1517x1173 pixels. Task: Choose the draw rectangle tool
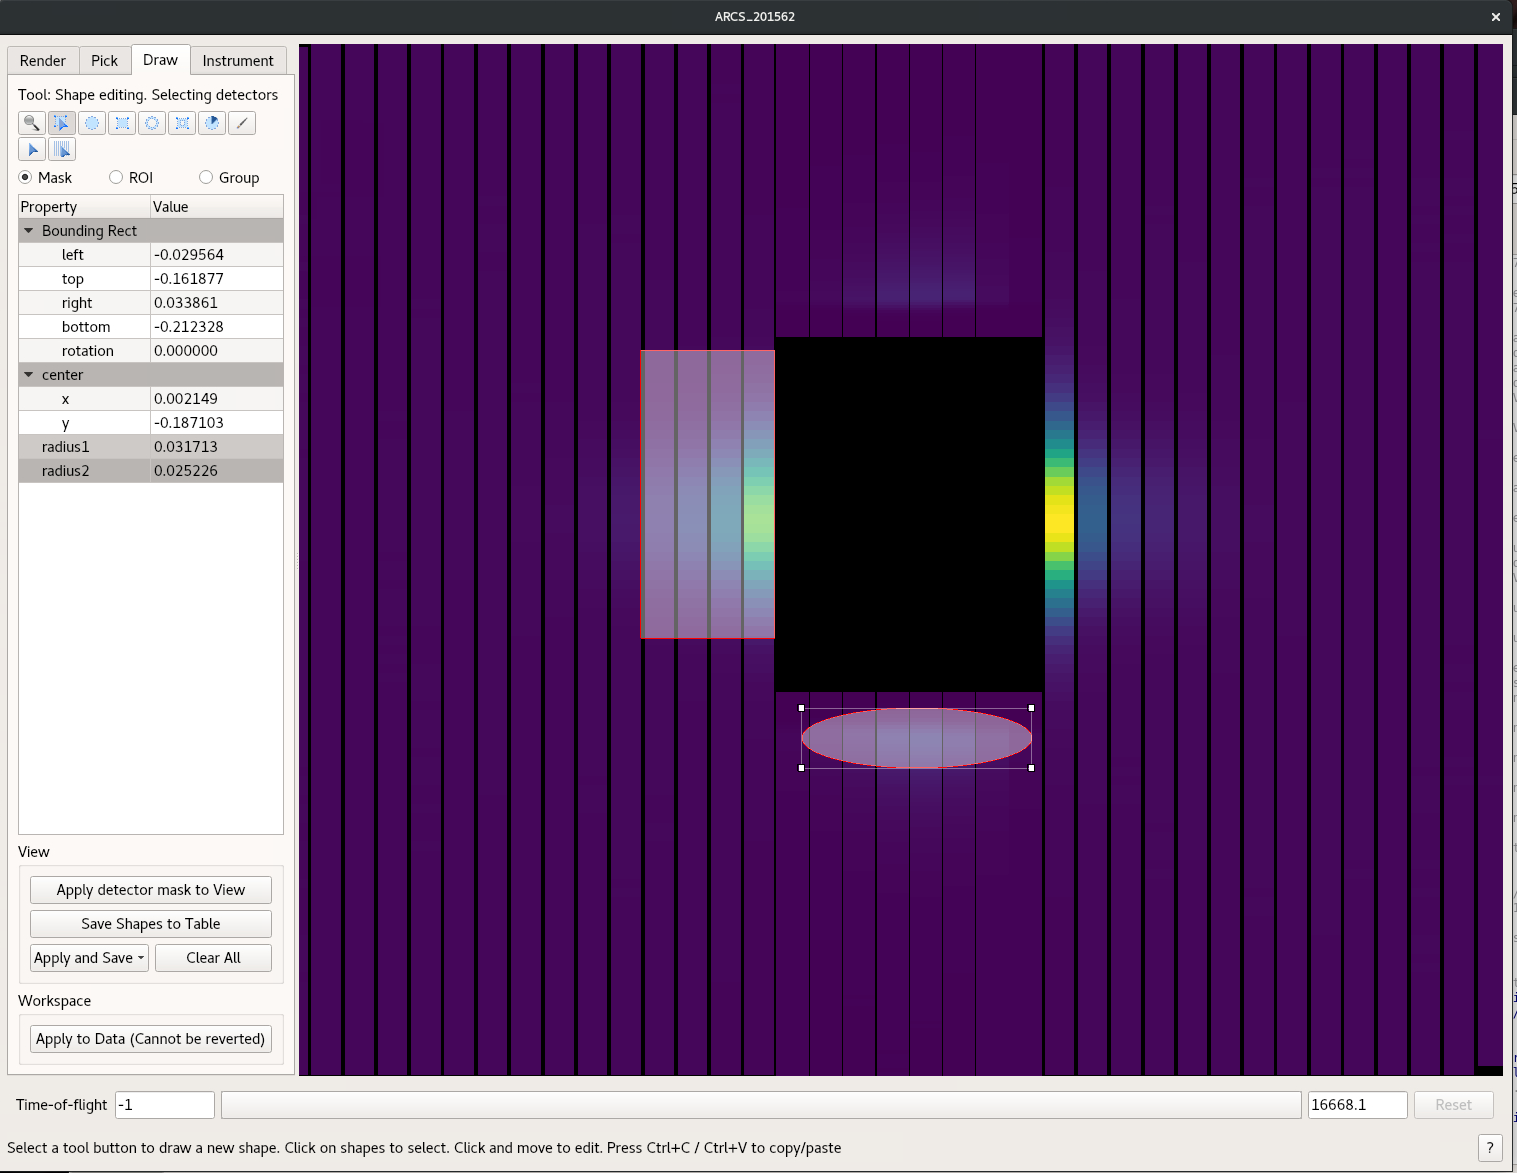(x=122, y=123)
